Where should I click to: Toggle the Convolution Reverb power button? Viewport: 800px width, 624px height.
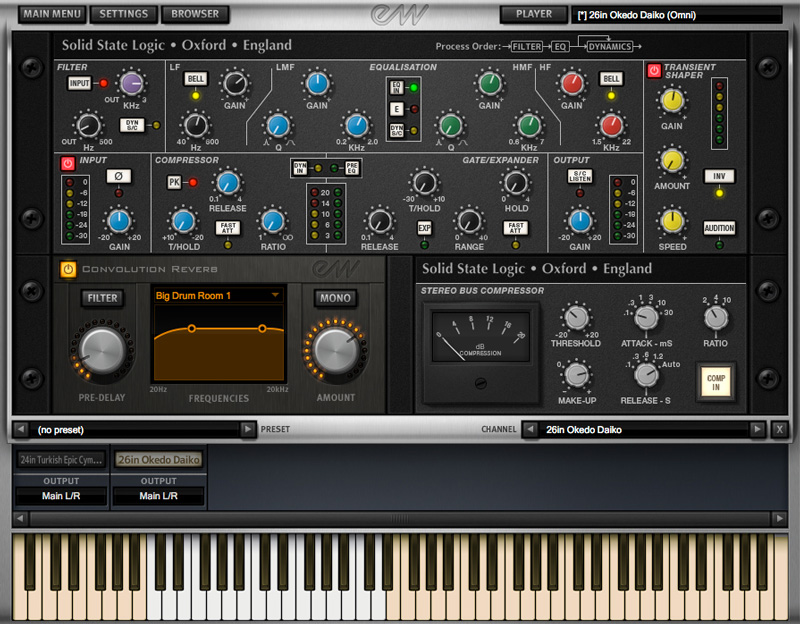click(x=68, y=269)
